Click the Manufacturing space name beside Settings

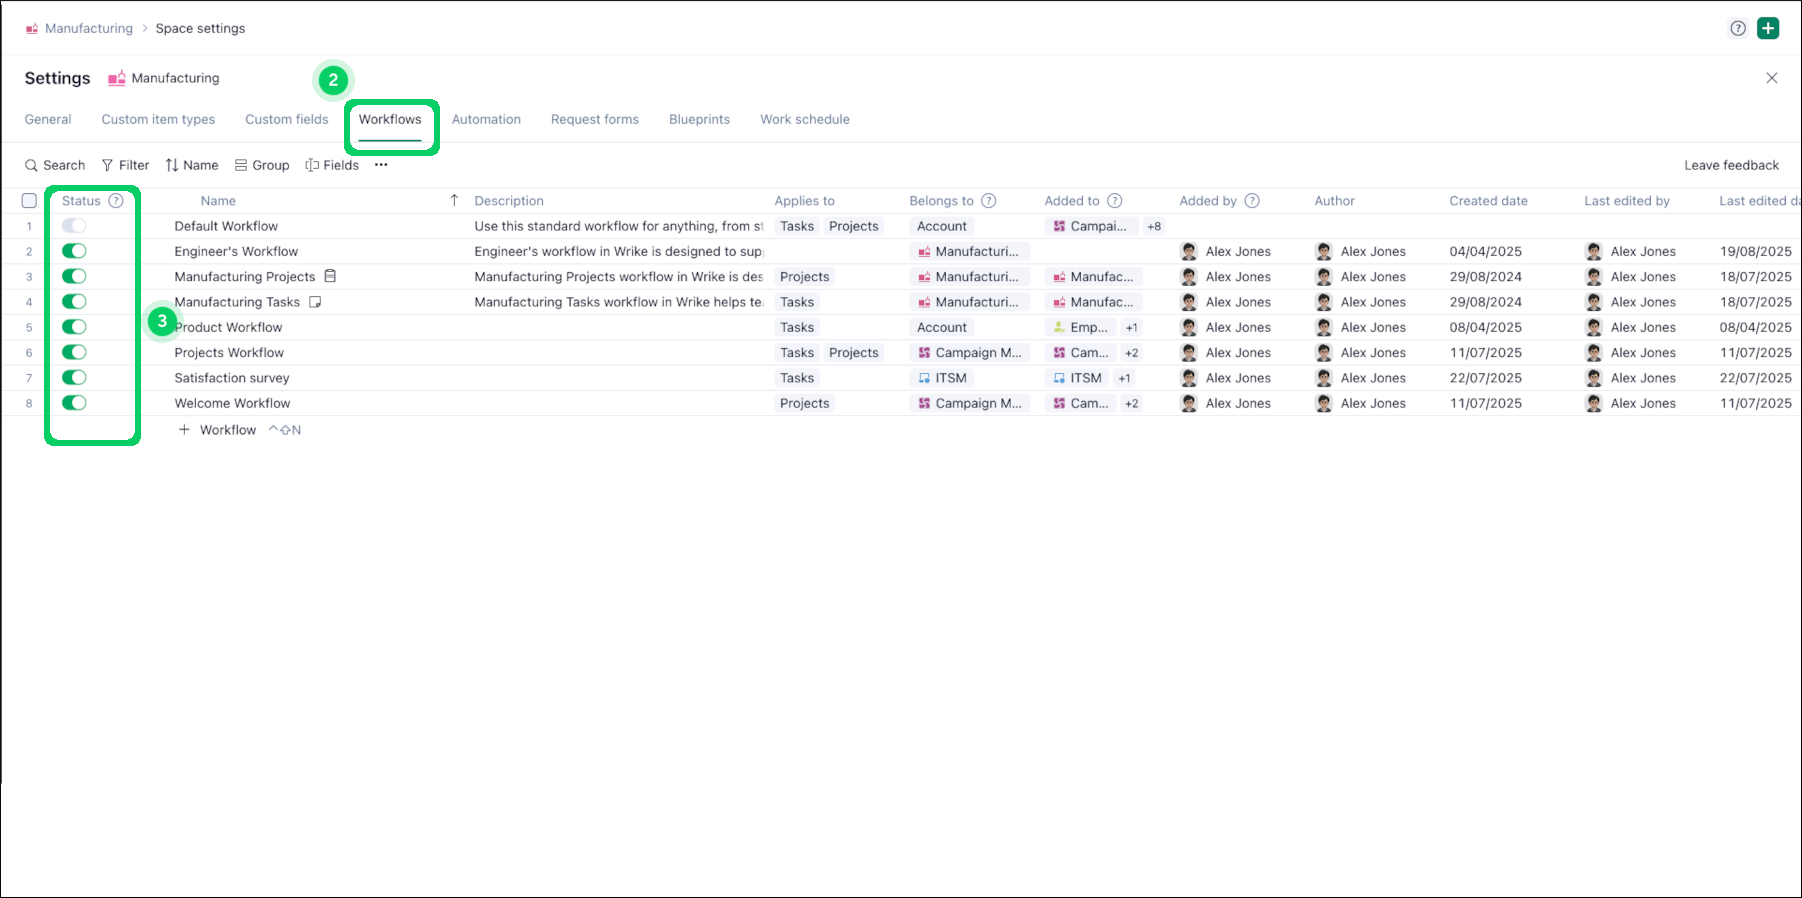pyautogui.click(x=175, y=78)
